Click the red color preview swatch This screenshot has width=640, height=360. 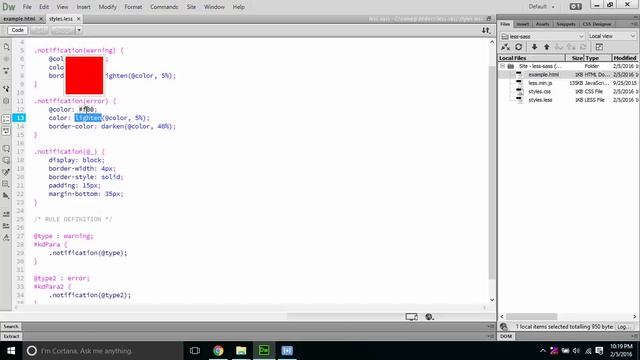tap(84, 76)
